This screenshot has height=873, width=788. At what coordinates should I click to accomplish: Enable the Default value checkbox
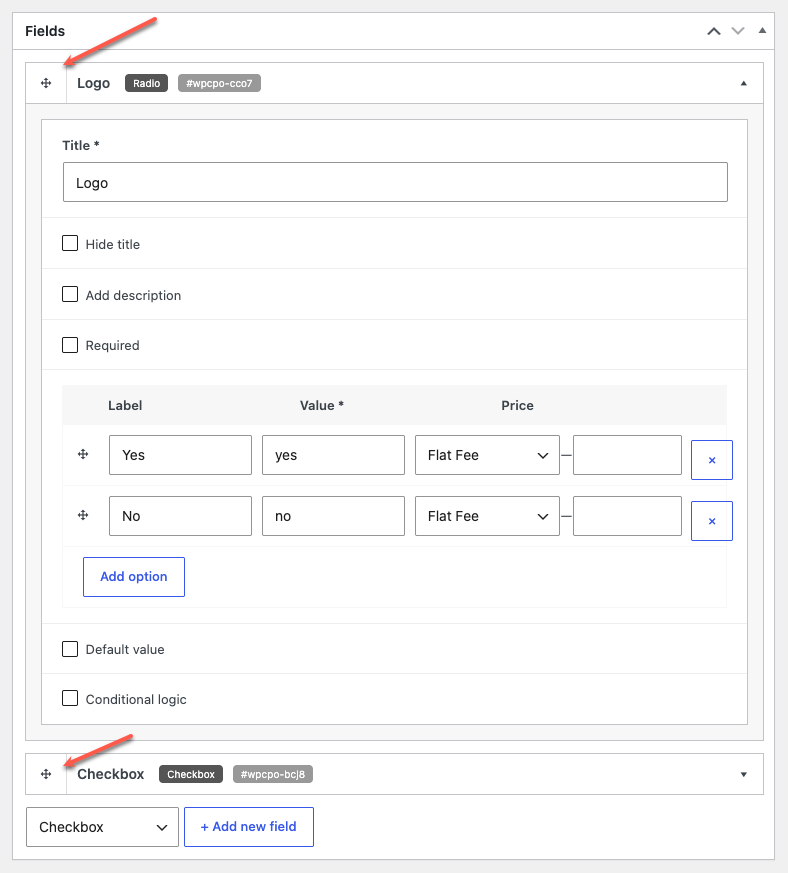point(70,649)
